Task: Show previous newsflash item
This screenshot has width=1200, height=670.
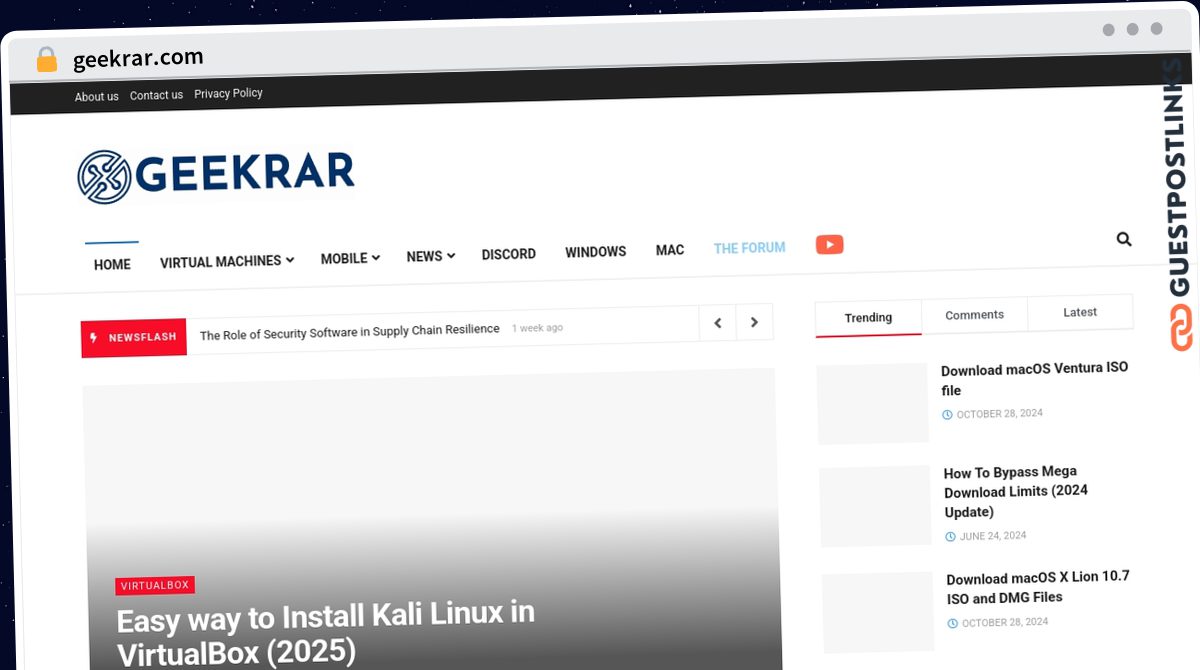Action: [717, 322]
